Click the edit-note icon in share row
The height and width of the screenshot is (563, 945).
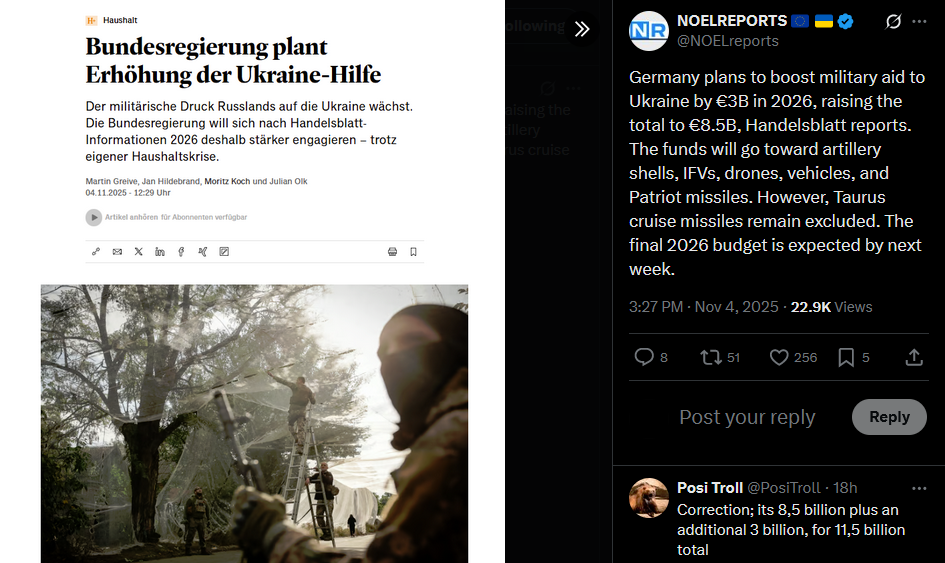coord(224,251)
